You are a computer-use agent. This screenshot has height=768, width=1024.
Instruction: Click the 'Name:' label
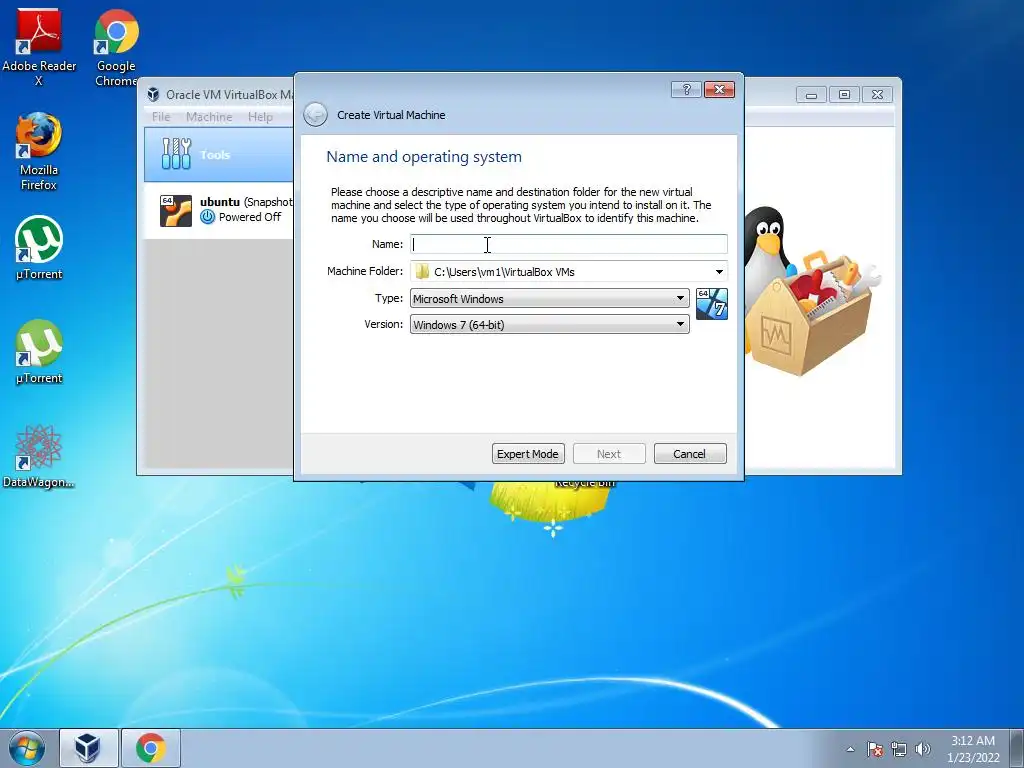387,244
